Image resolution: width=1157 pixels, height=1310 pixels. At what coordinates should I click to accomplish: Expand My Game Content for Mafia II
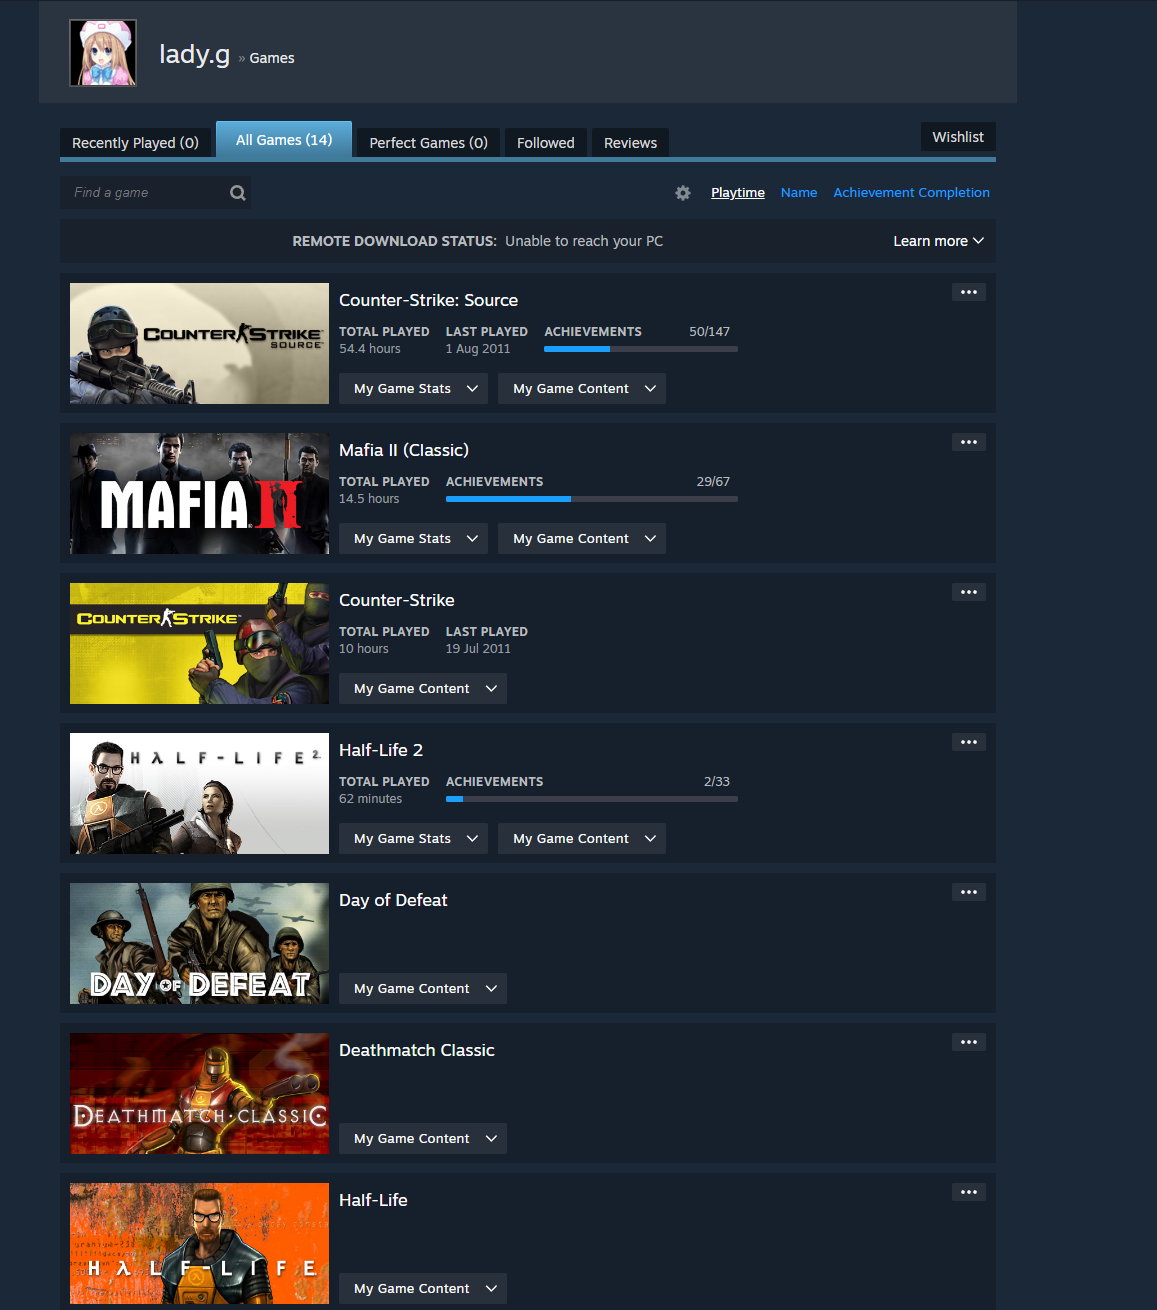tap(582, 538)
